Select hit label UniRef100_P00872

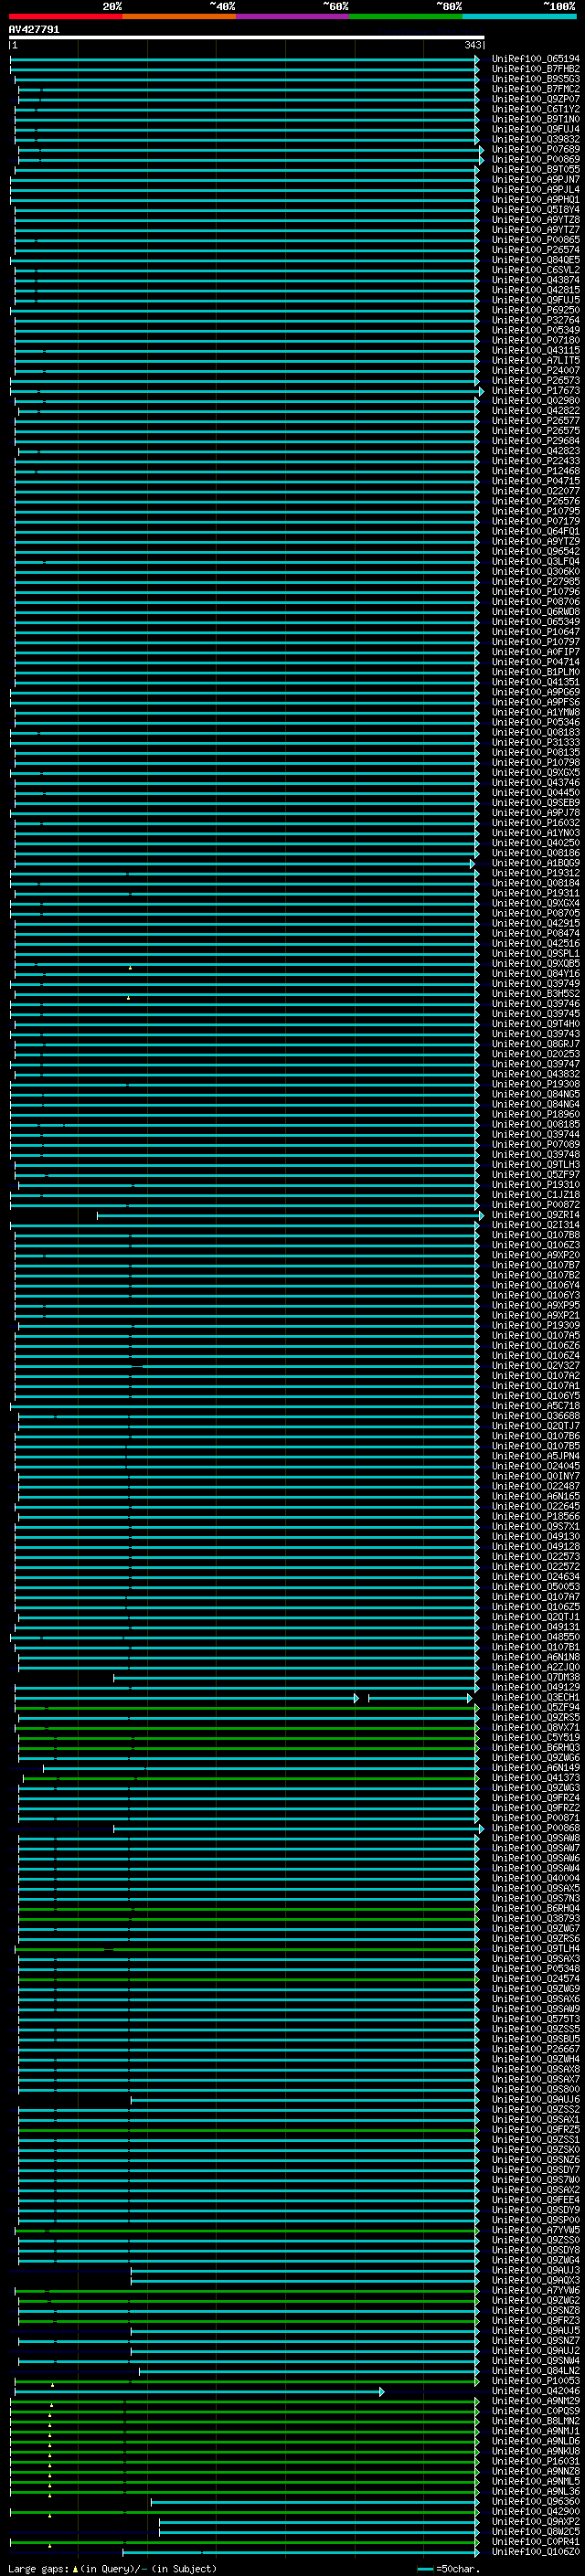pos(535,1205)
